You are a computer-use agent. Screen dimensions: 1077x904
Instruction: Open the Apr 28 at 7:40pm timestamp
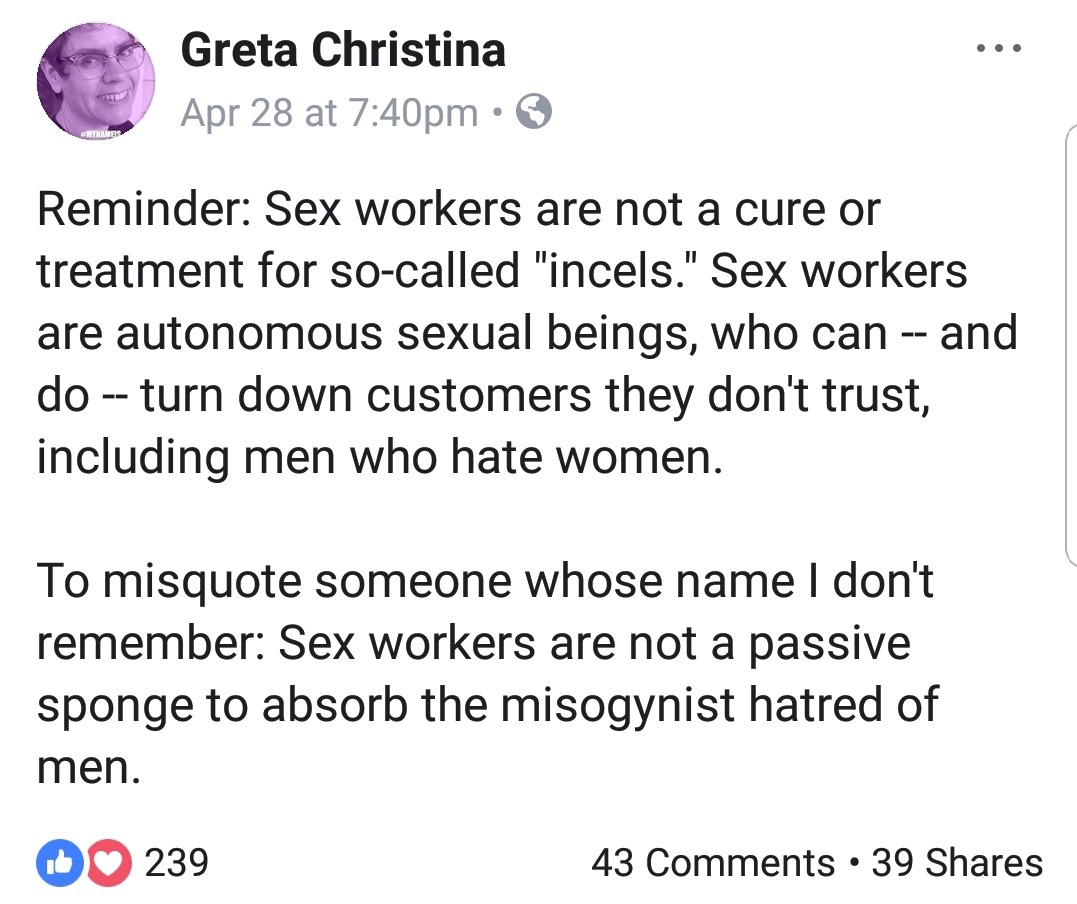328,114
